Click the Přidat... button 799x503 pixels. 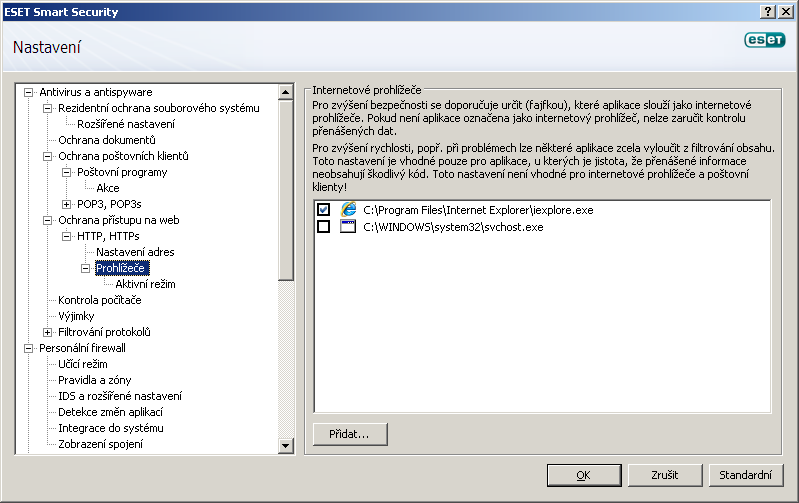pyautogui.click(x=350, y=434)
